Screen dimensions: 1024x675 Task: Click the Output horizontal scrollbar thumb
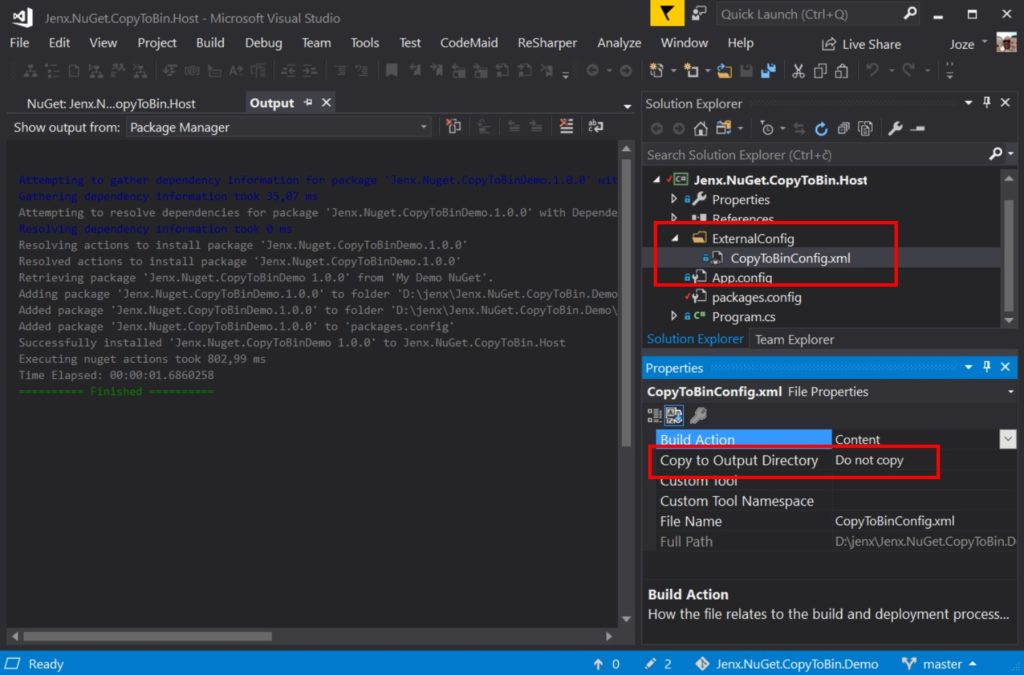tap(147, 636)
